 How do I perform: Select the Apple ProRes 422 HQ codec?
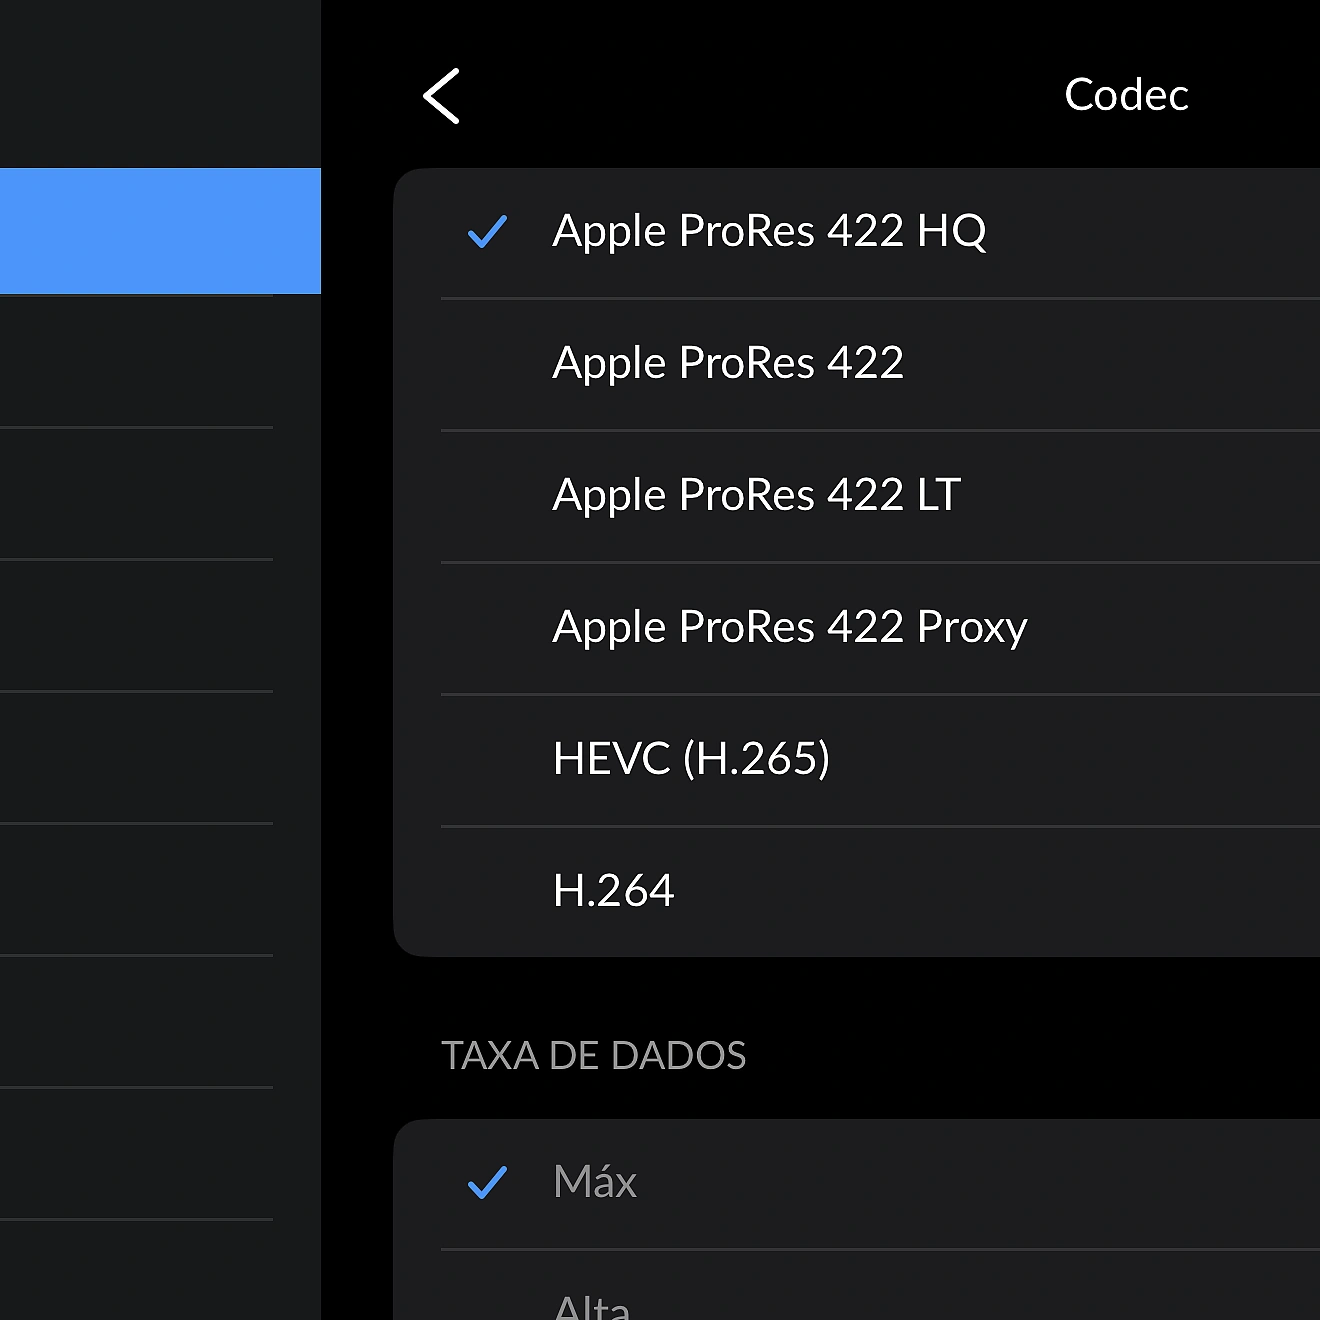[x=768, y=232]
